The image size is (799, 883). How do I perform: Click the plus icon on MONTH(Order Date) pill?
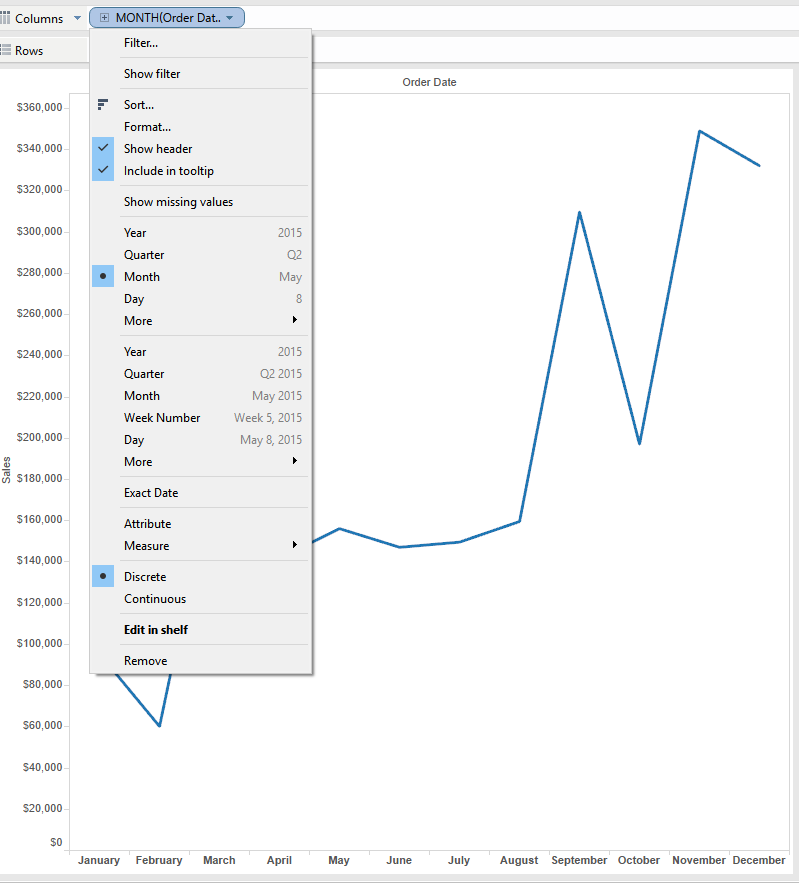pyautogui.click(x=104, y=18)
